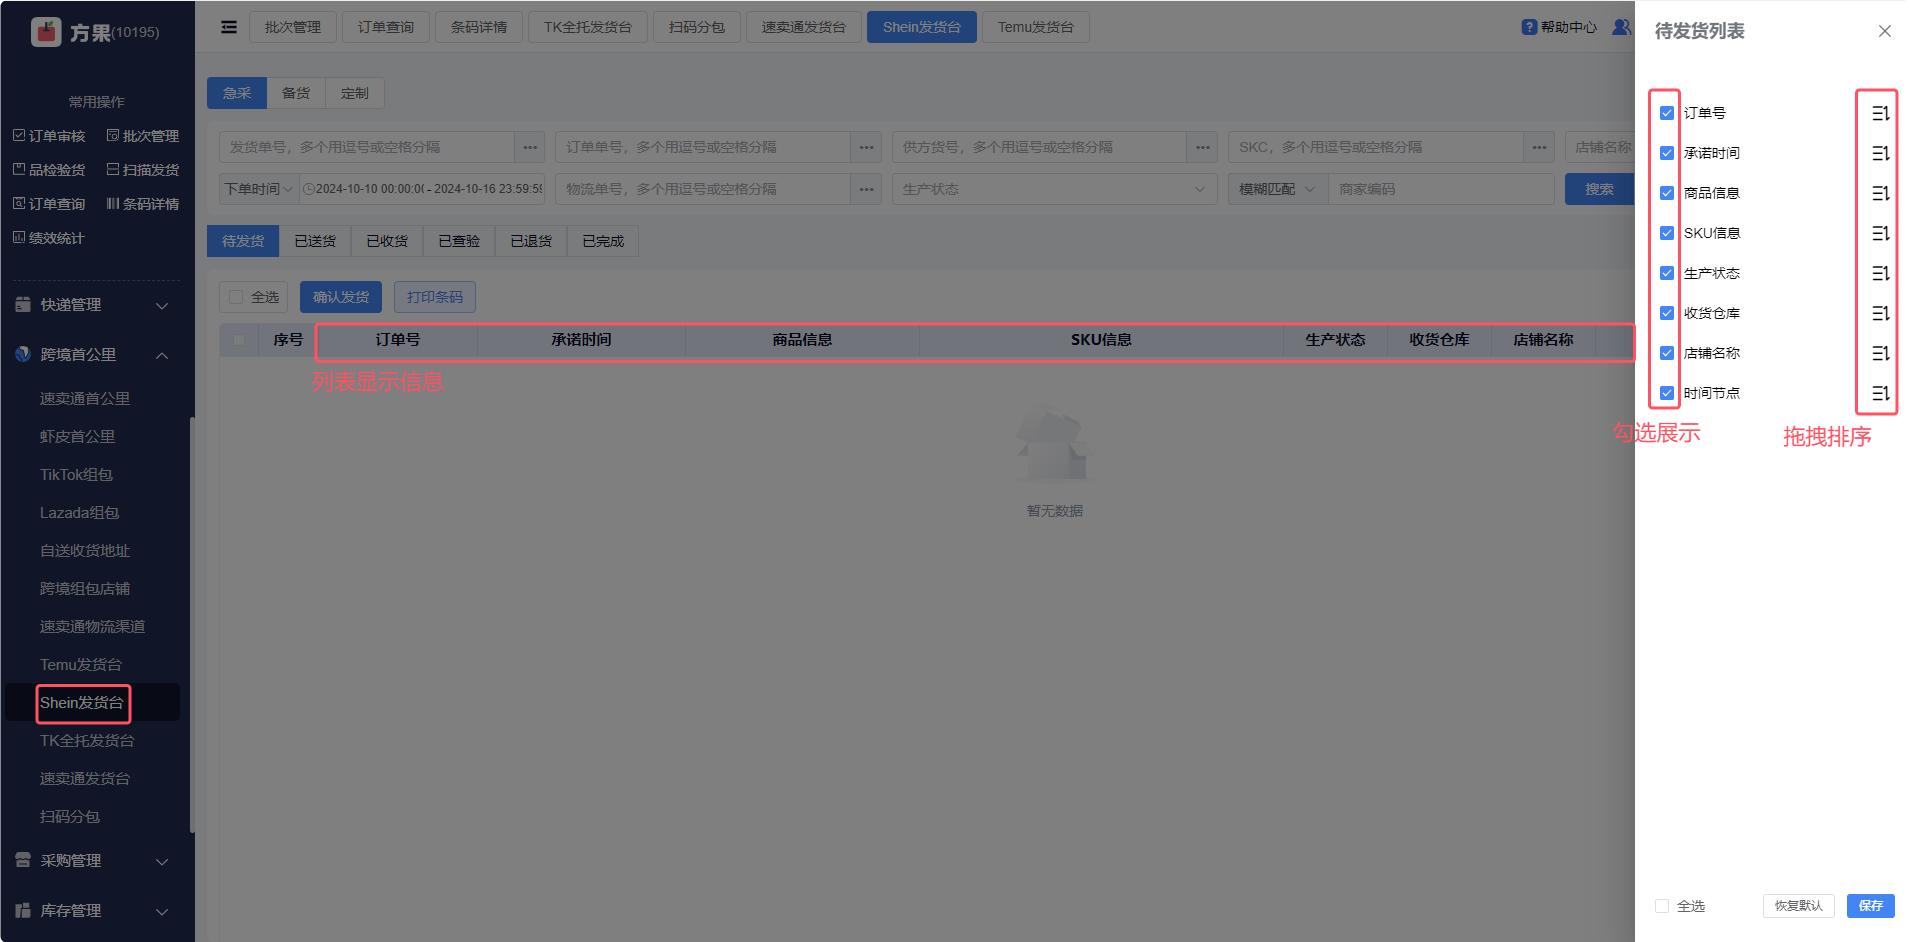Select the 备货 order type tab
This screenshot has height=942, width=1909.
pyautogui.click(x=296, y=93)
